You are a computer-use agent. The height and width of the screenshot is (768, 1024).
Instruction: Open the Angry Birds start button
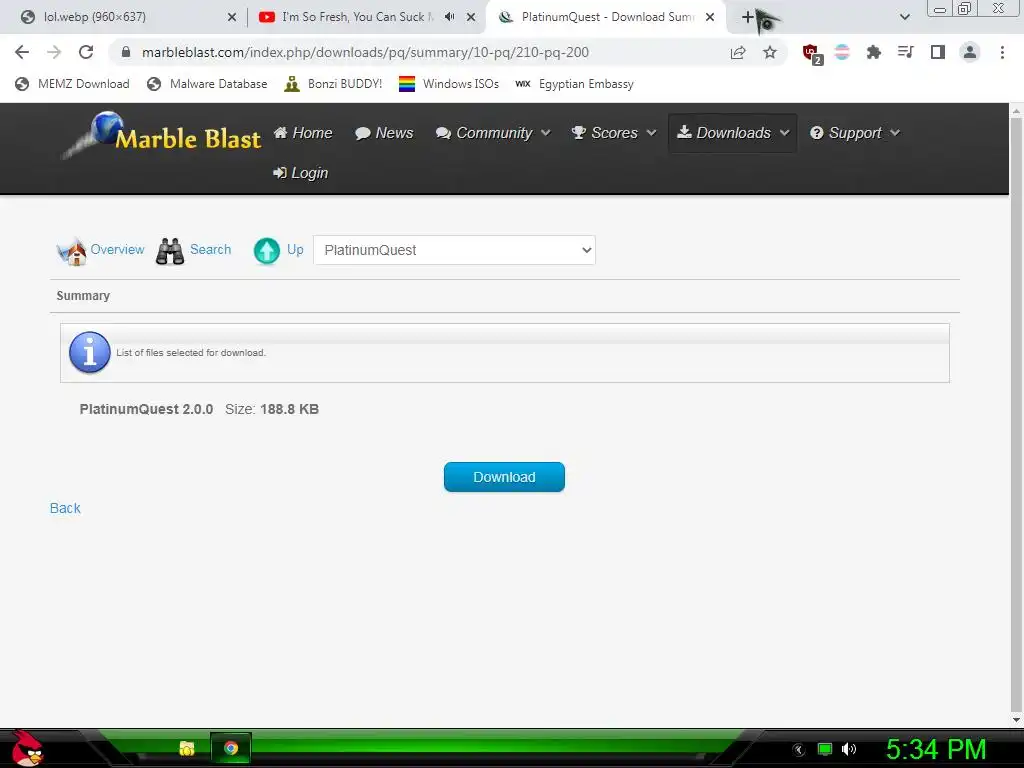(x=26, y=748)
